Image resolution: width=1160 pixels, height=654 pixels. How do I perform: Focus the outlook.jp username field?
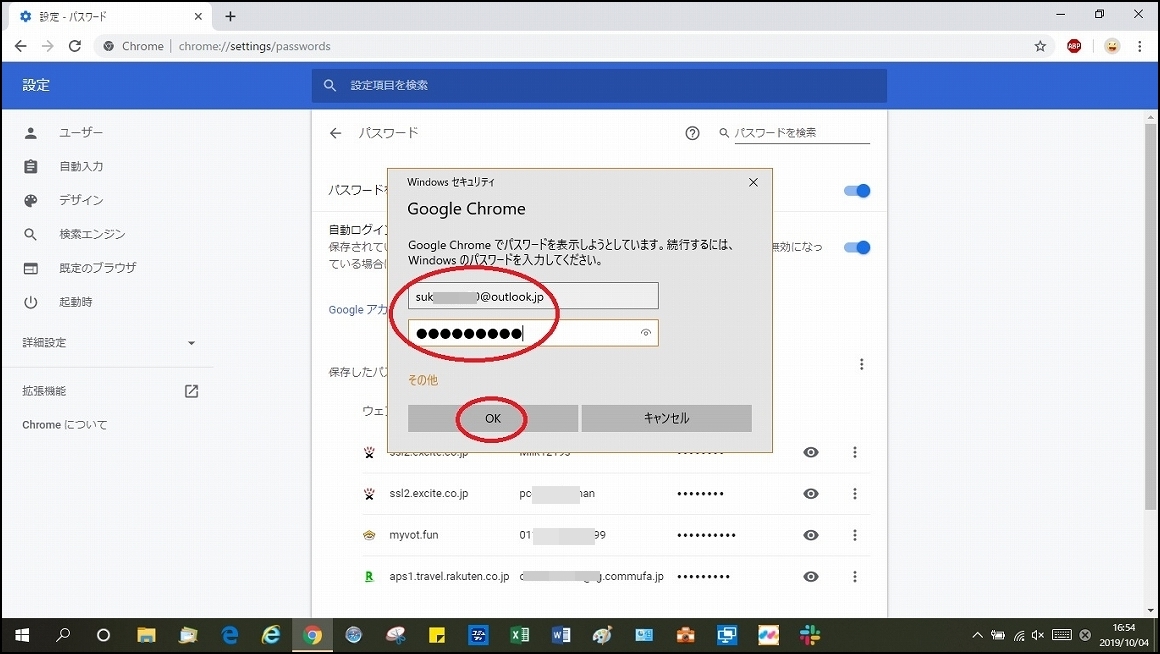point(533,296)
